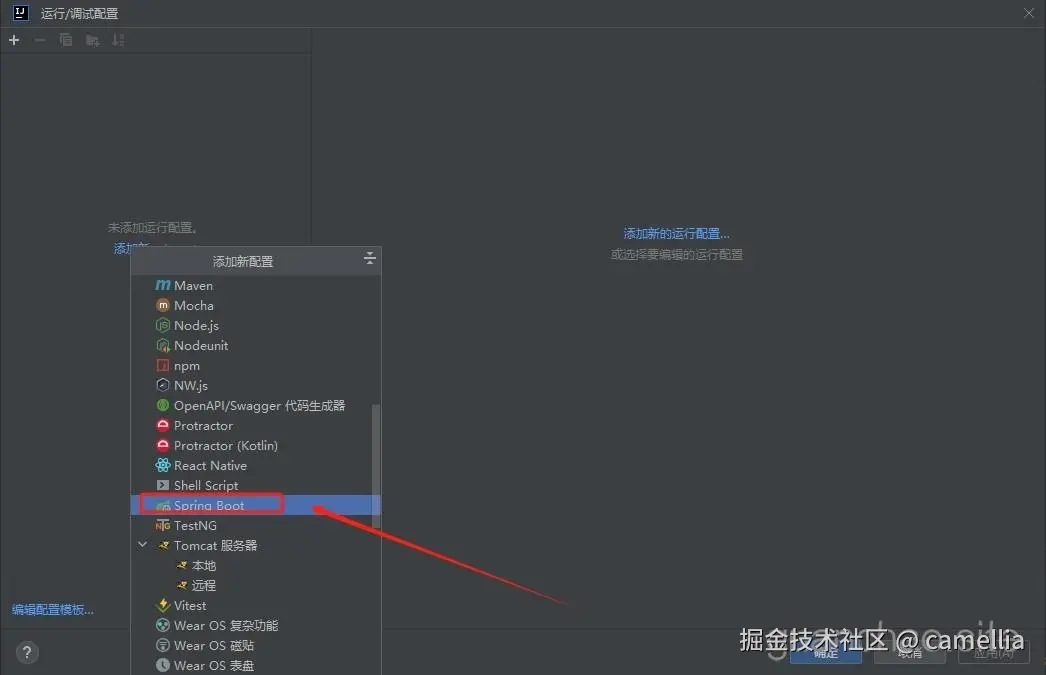This screenshot has height=675, width=1046.
Task: Click the collapse icon in 添加新配置 header
Action: click(370, 258)
